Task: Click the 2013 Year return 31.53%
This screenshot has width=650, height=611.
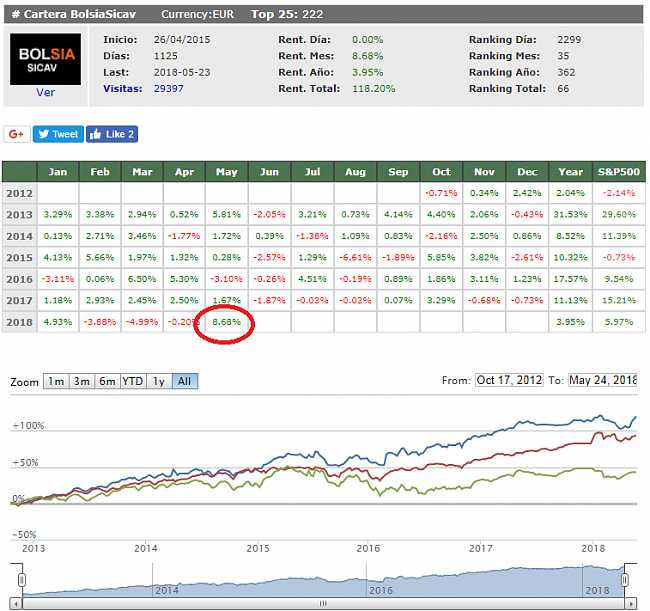Action: pos(570,215)
